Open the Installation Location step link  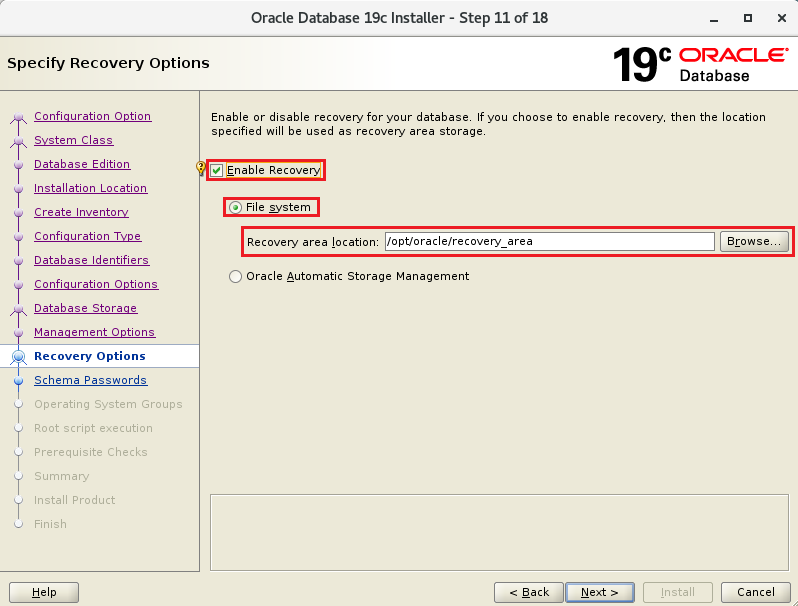(91, 188)
